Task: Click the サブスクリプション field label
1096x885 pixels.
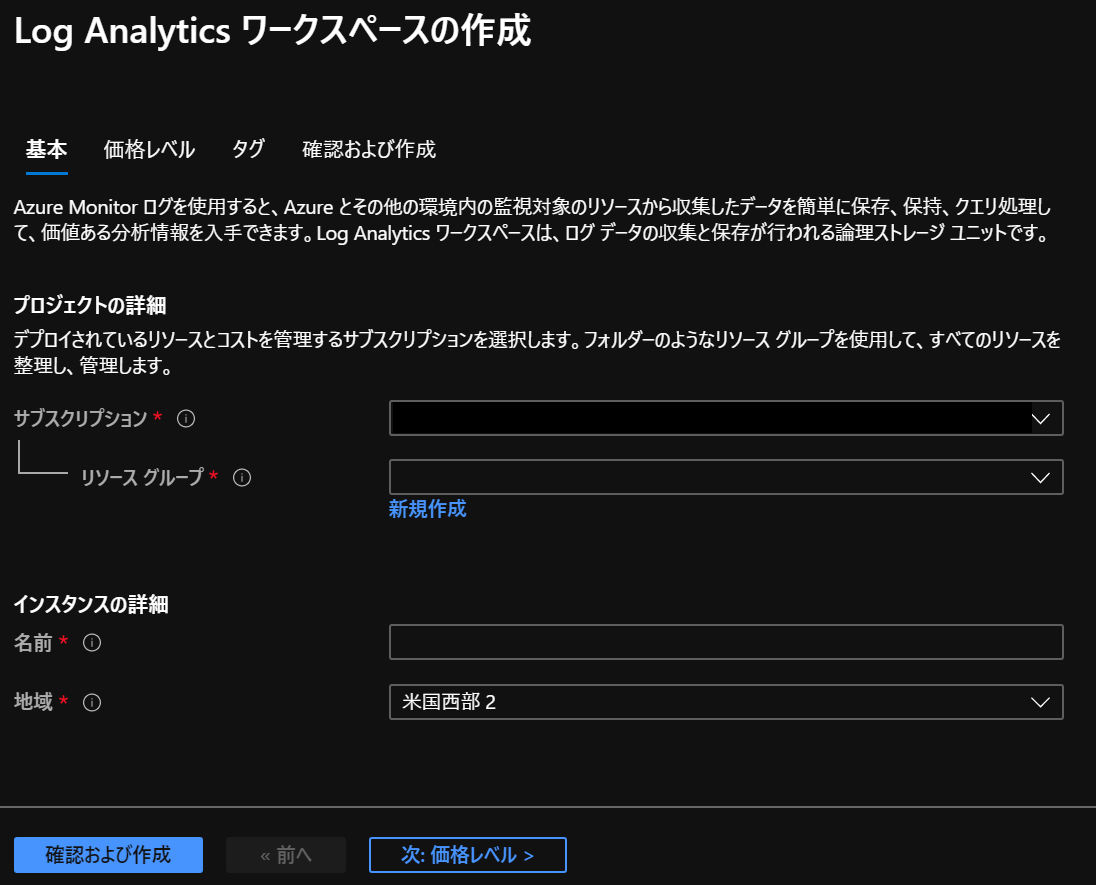Action: [80, 418]
